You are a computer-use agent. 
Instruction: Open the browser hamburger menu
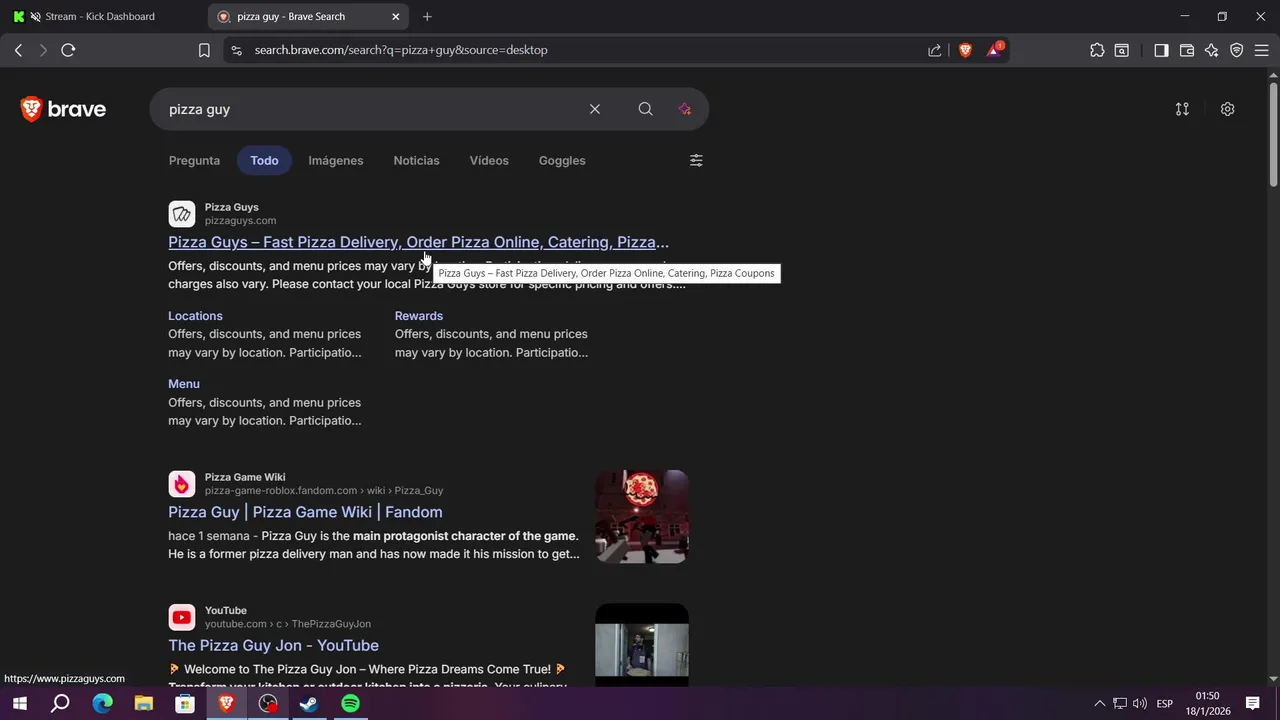[1261, 50]
